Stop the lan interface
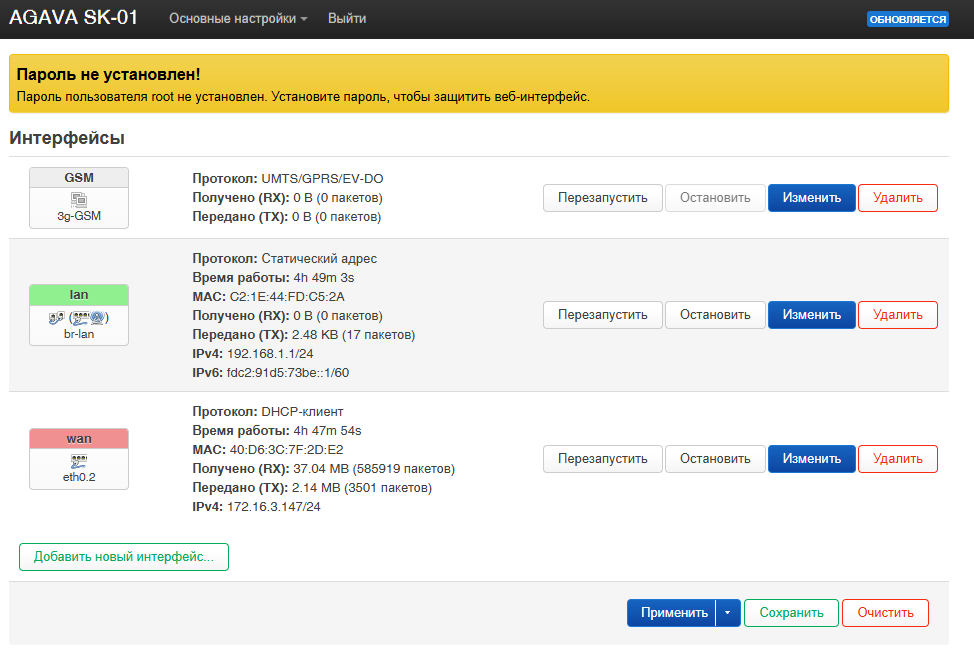This screenshot has width=974, height=657. (x=715, y=315)
